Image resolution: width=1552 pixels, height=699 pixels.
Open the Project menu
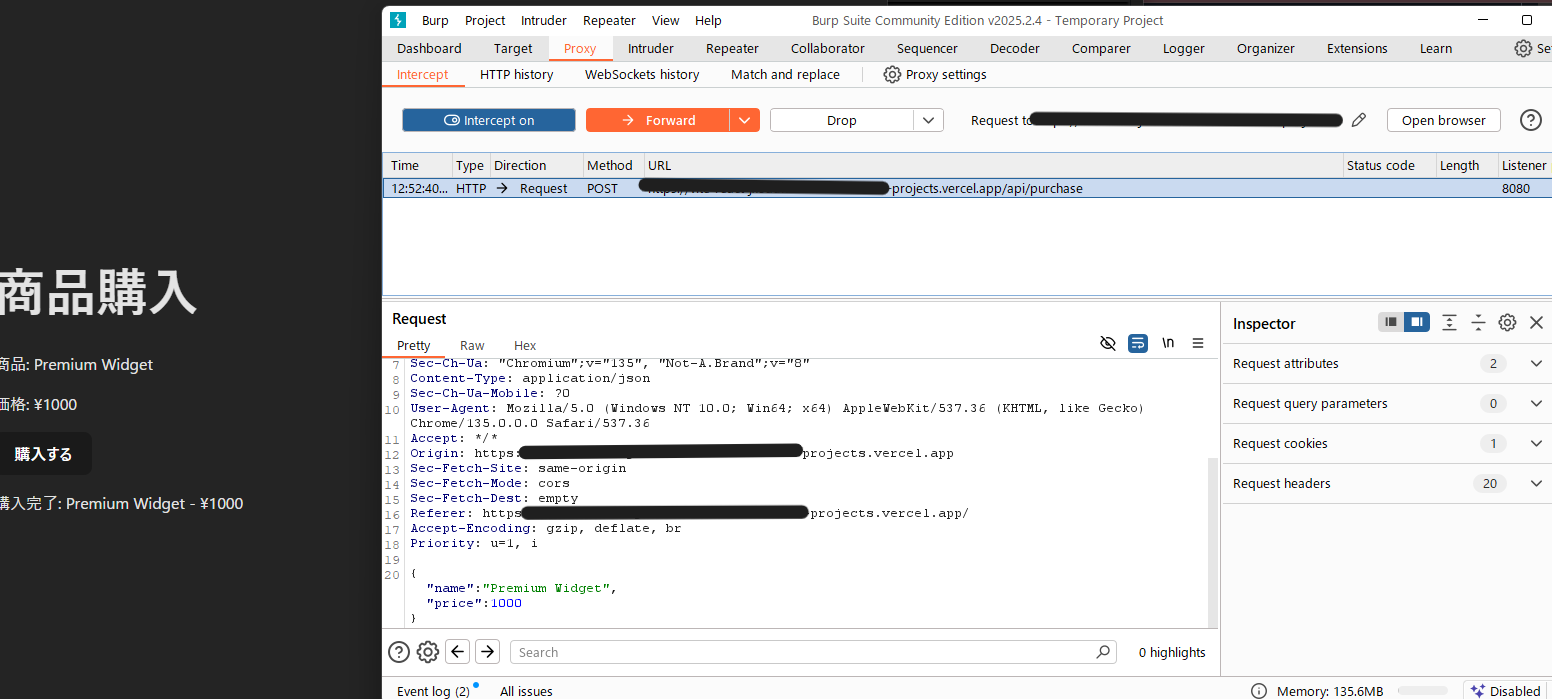pos(485,20)
